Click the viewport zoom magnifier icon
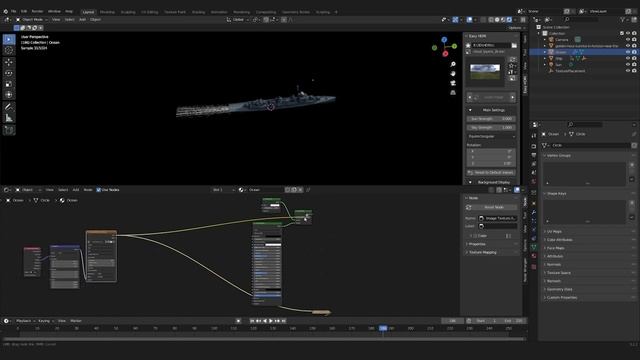The height and width of the screenshot is (360, 640). [453, 64]
